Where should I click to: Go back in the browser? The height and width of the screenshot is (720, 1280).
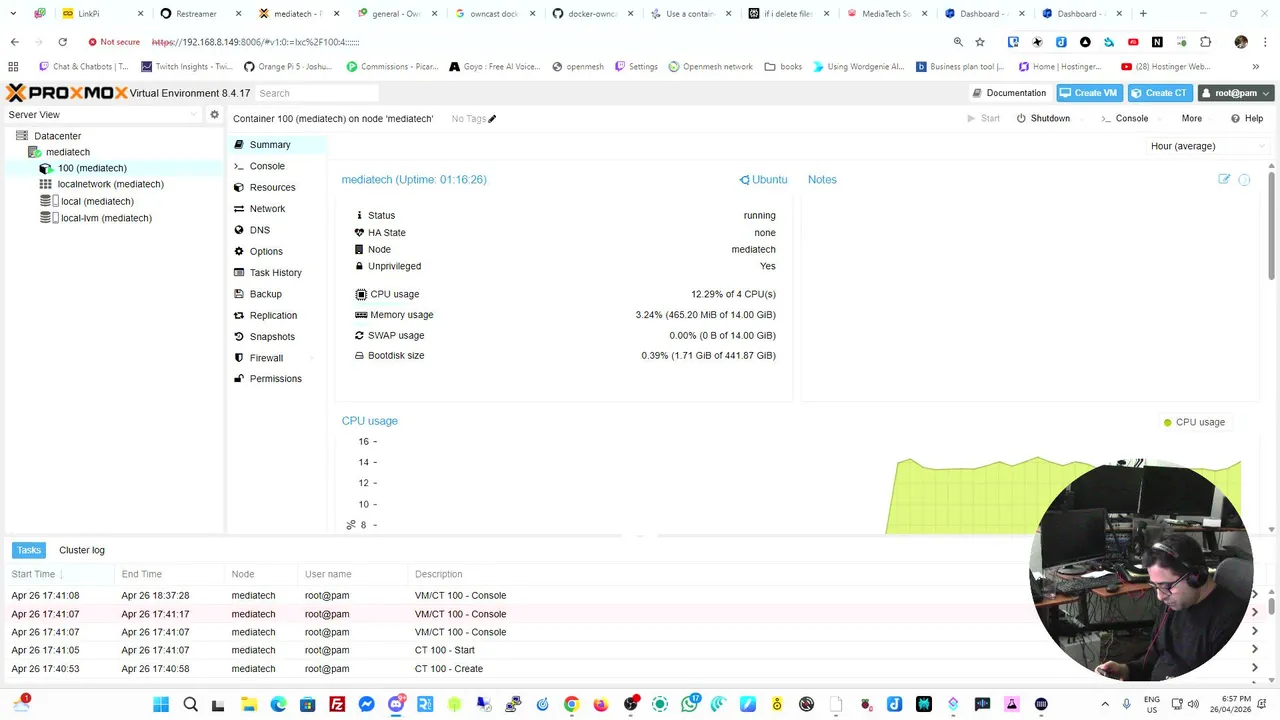(14, 42)
